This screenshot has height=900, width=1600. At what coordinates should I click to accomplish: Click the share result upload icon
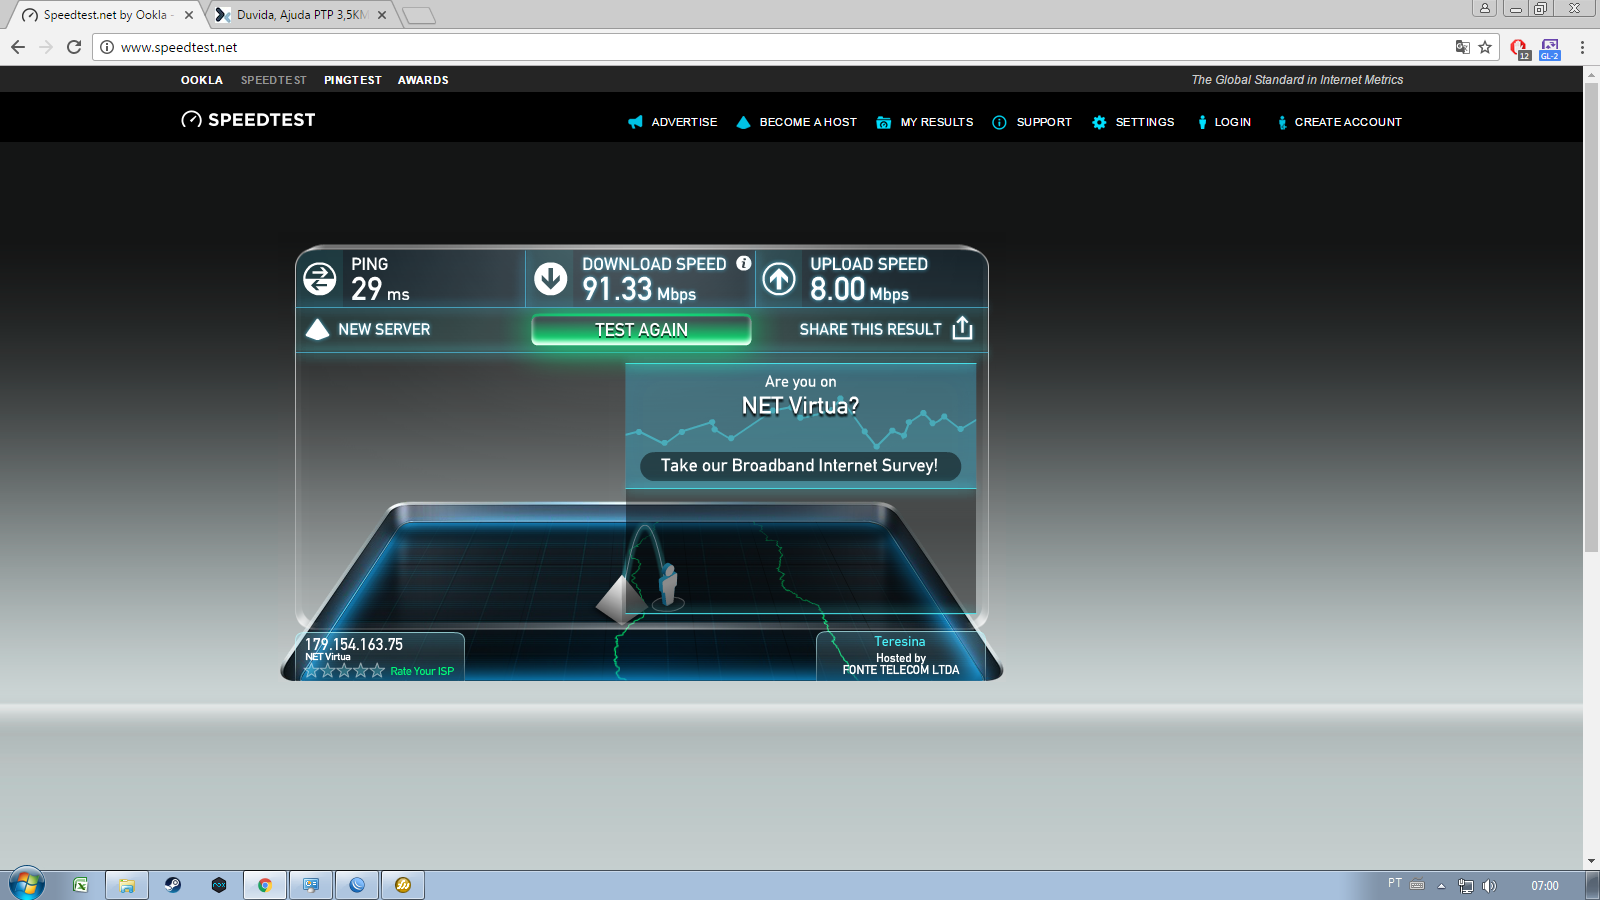962,328
